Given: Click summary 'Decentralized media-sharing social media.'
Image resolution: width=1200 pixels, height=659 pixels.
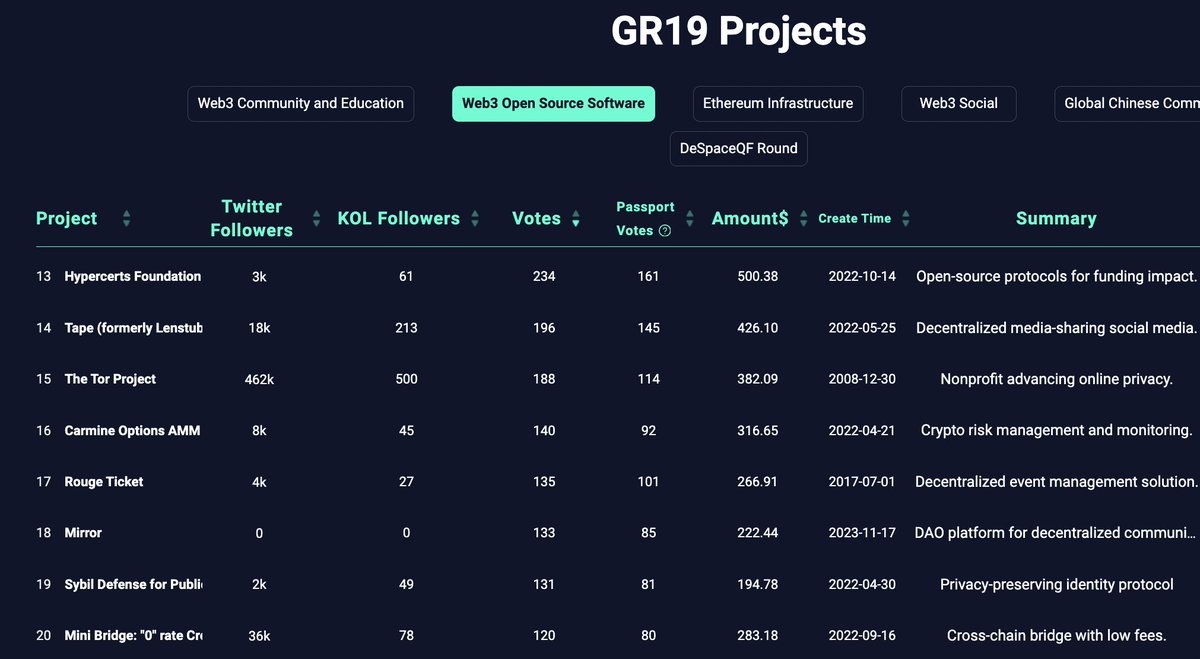Looking at the screenshot, I should pos(1057,328).
